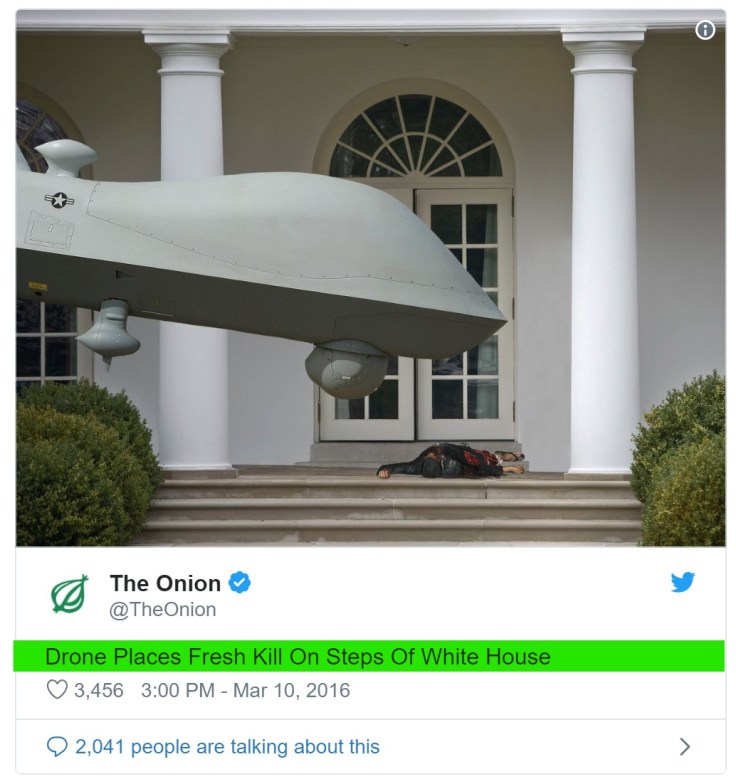Expand the conversation with the right chevron
Screen dimensions: 736x784
tap(684, 746)
